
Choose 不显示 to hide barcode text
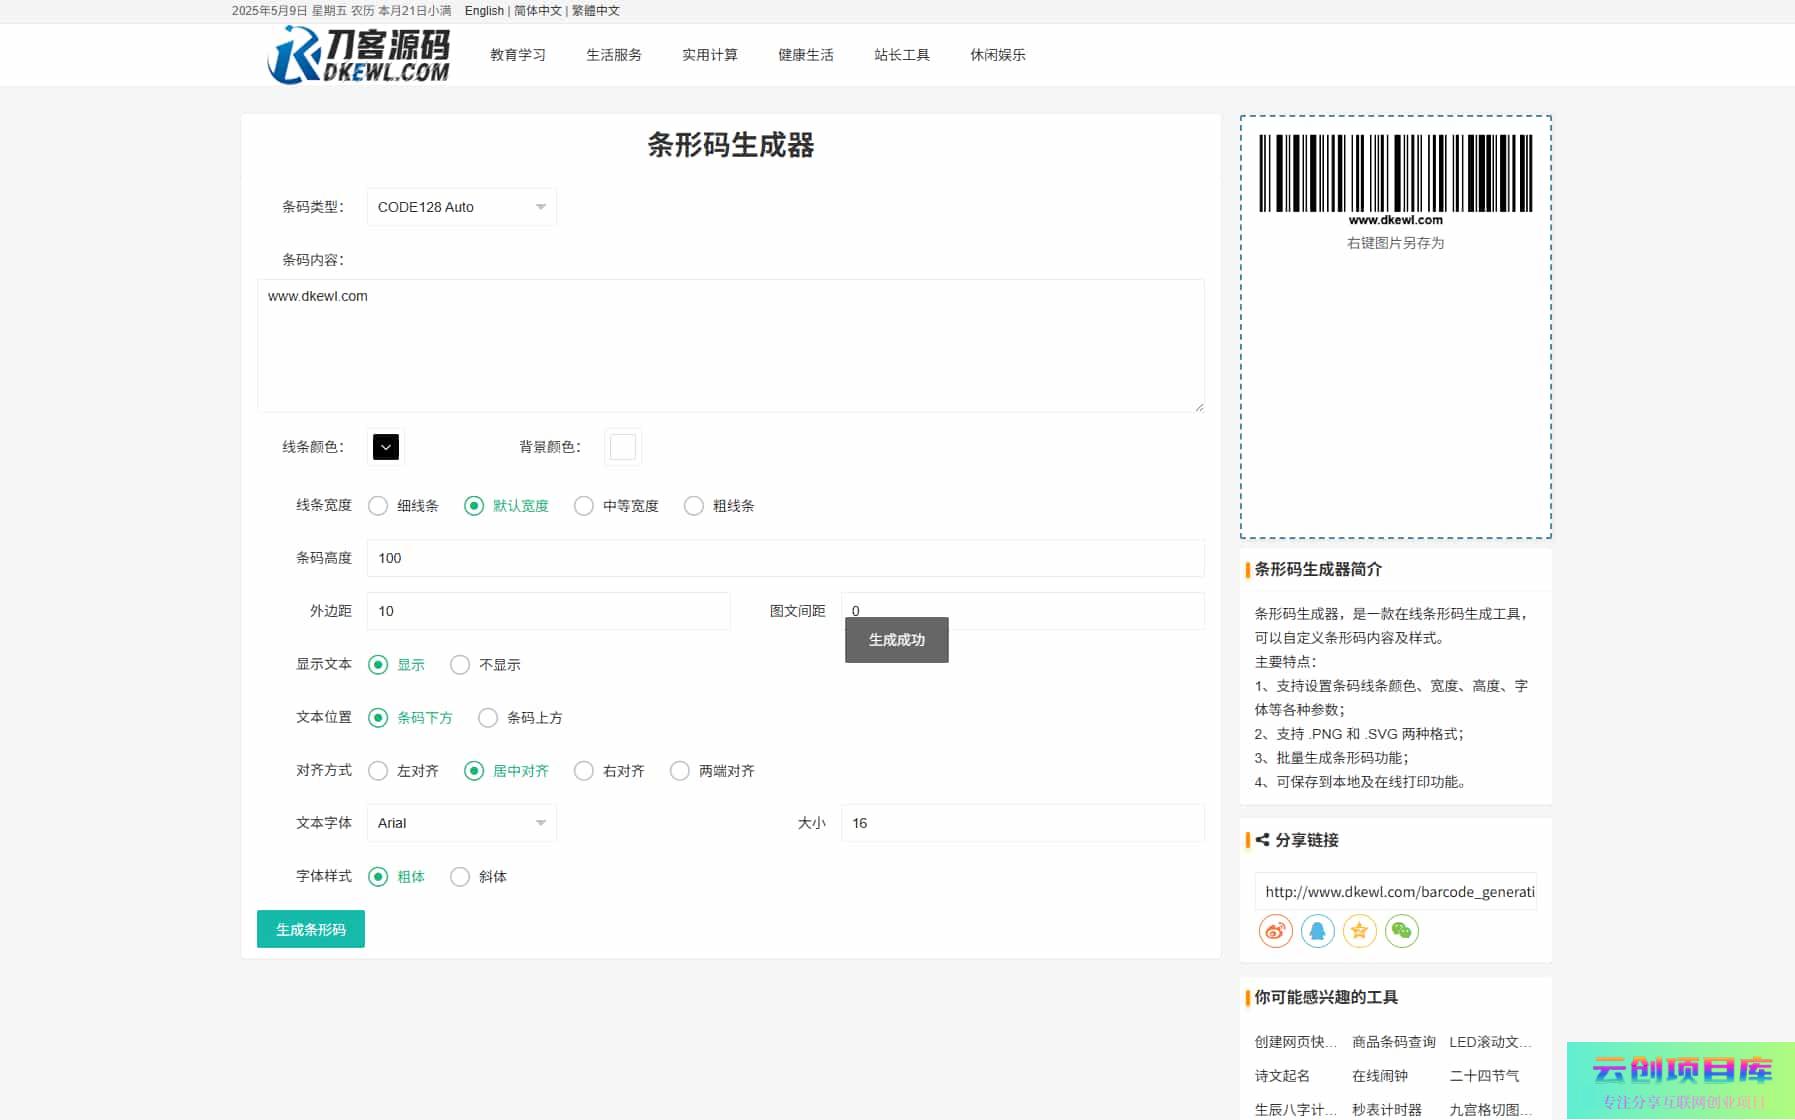[x=460, y=665]
